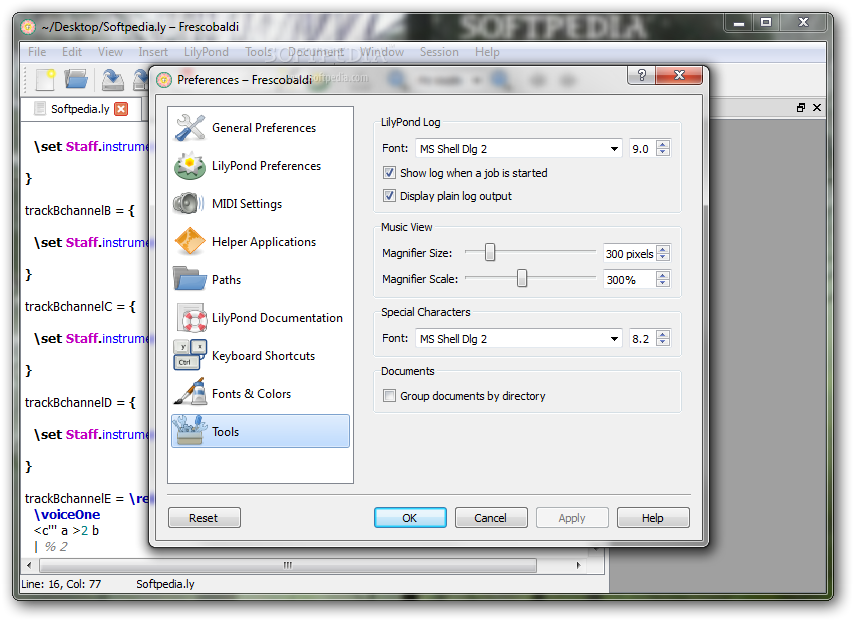Select LilyPond Documentation lifebuoy icon

point(192,318)
